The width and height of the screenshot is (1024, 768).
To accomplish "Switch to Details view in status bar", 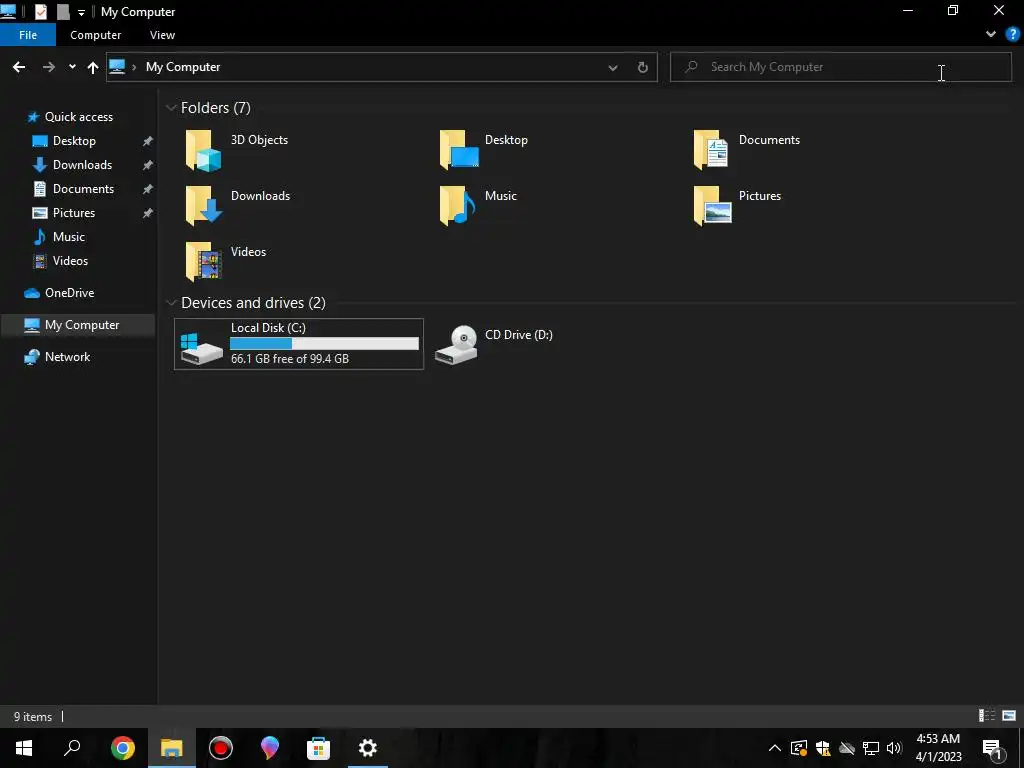I will tap(987, 716).
